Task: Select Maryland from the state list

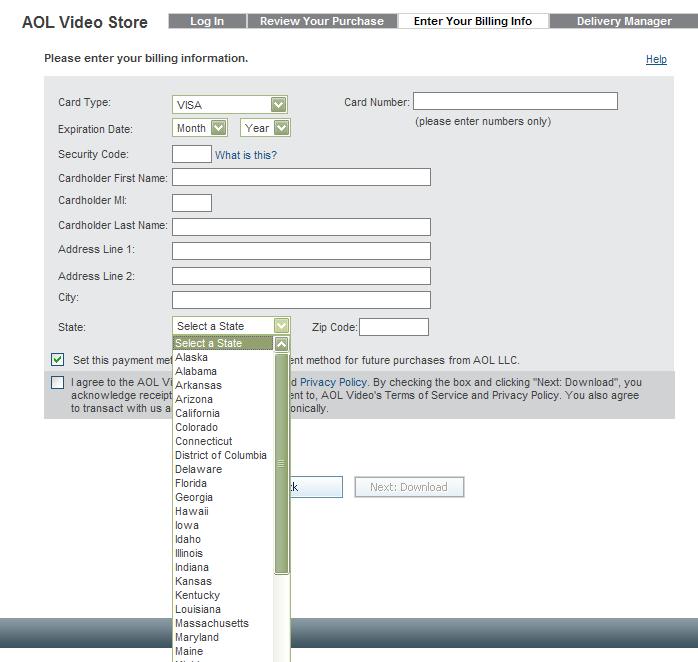Action: [223, 638]
